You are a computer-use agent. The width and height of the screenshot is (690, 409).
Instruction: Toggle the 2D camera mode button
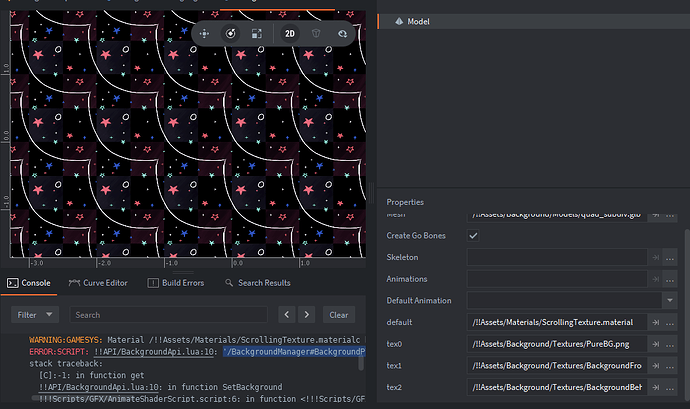tap(290, 33)
